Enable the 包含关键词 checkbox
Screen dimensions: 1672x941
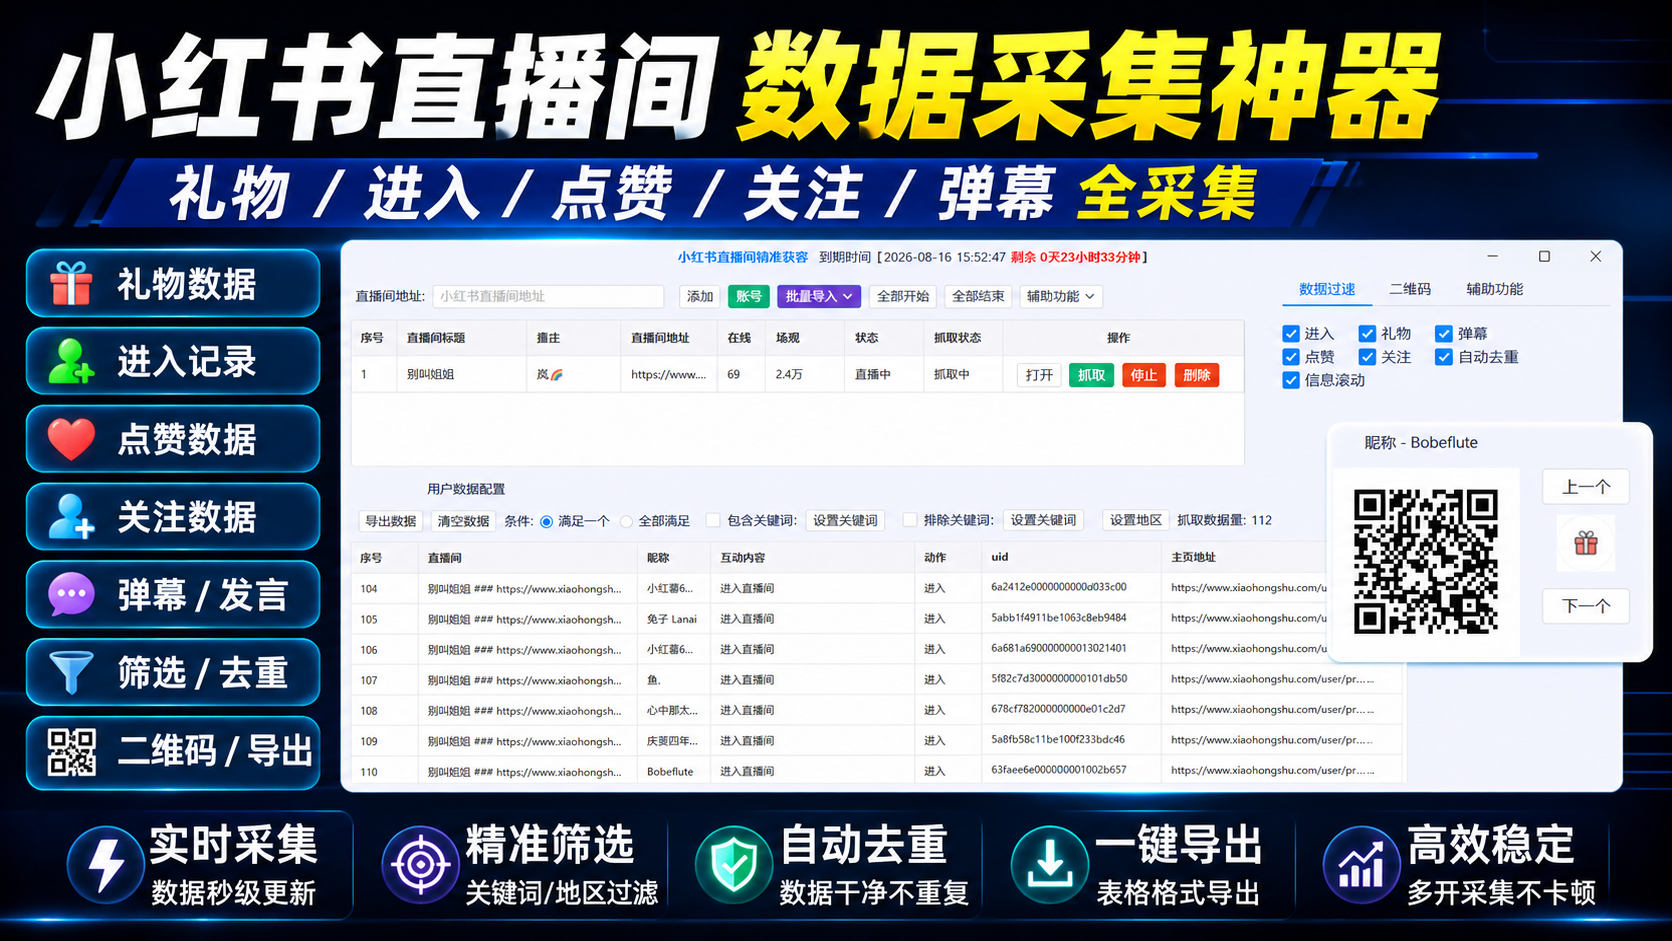(x=713, y=520)
